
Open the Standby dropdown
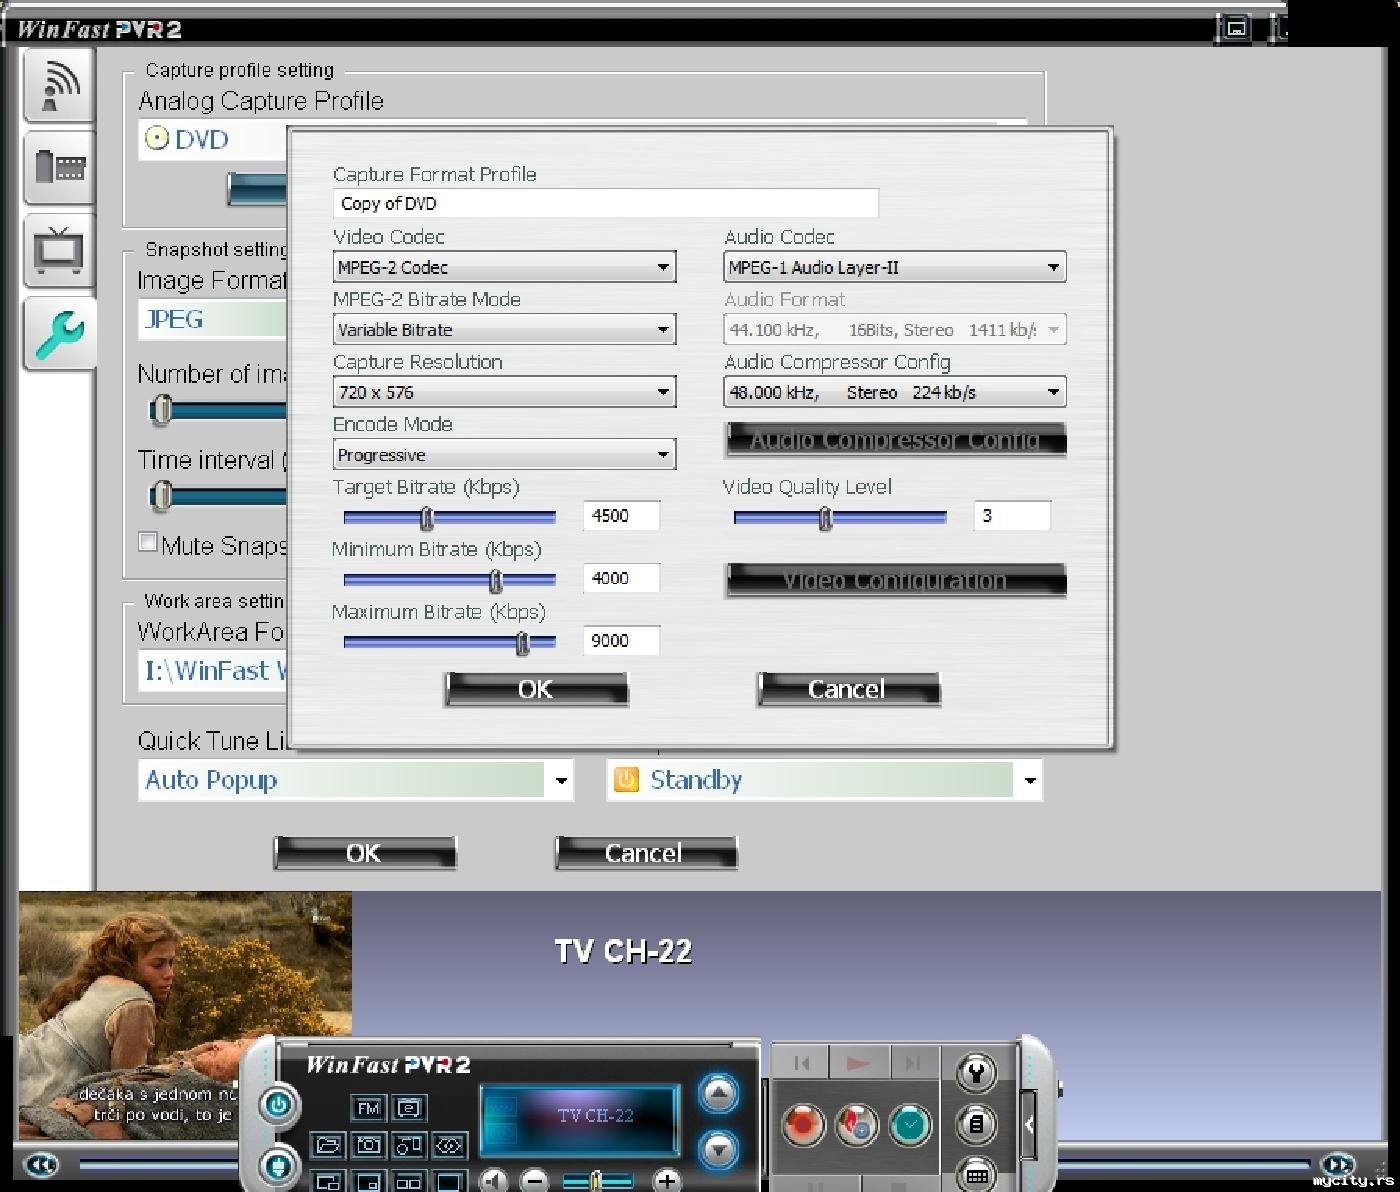(825, 780)
